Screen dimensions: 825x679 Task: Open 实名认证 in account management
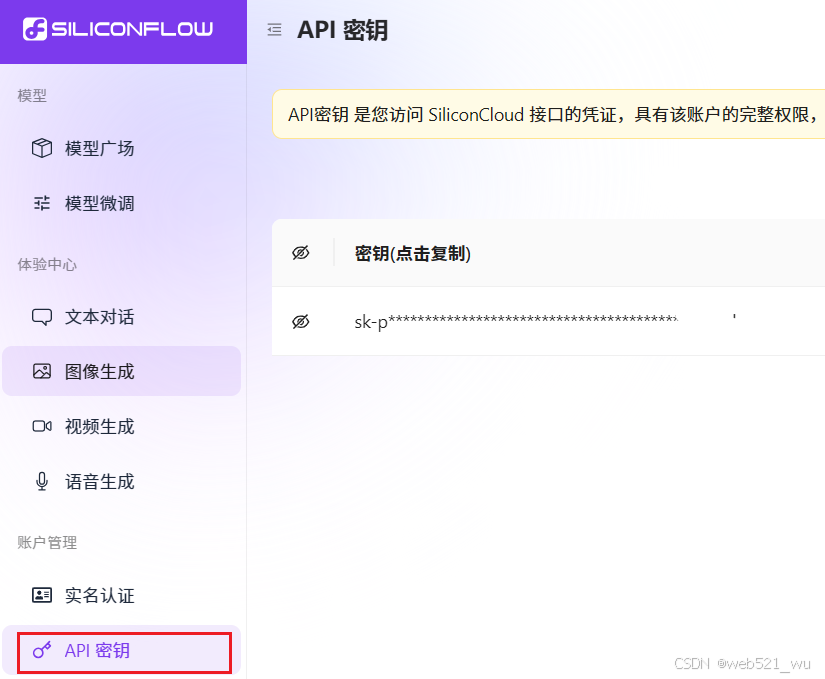(x=122, y=595)
